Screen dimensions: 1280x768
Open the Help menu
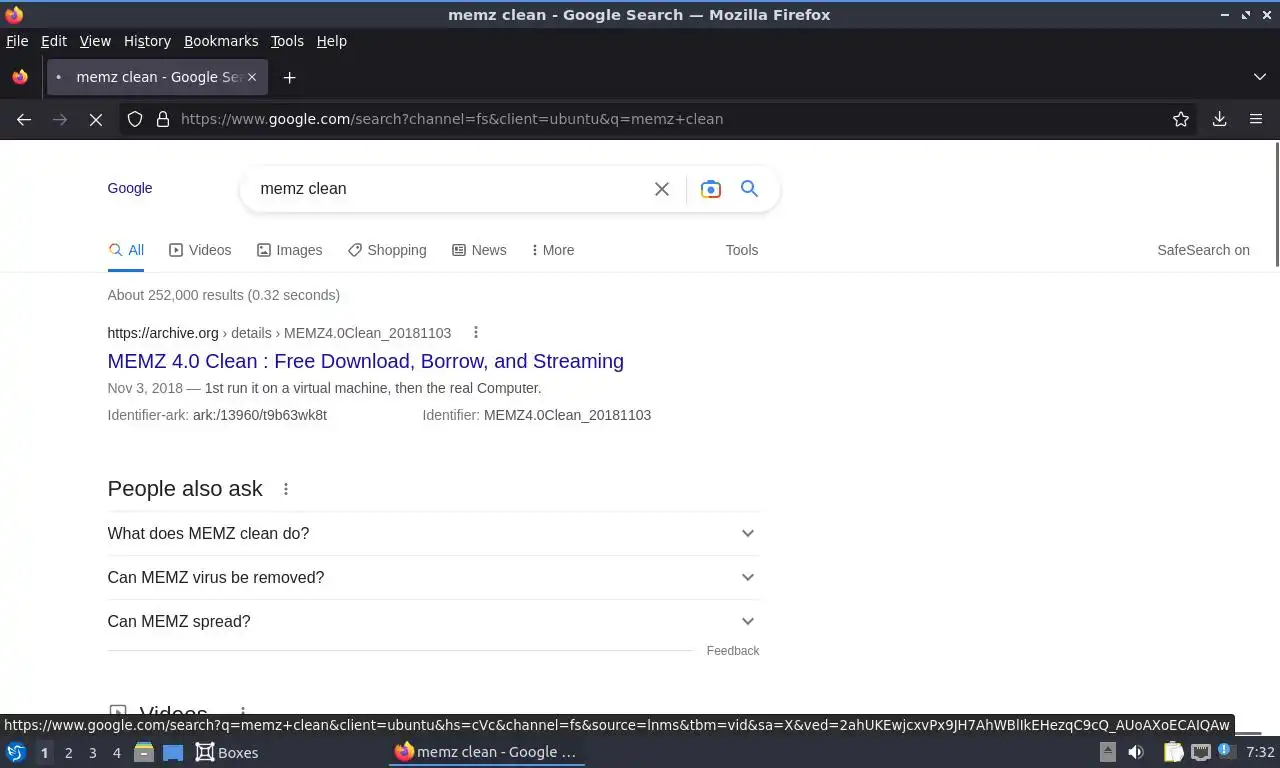coord(332,41)
